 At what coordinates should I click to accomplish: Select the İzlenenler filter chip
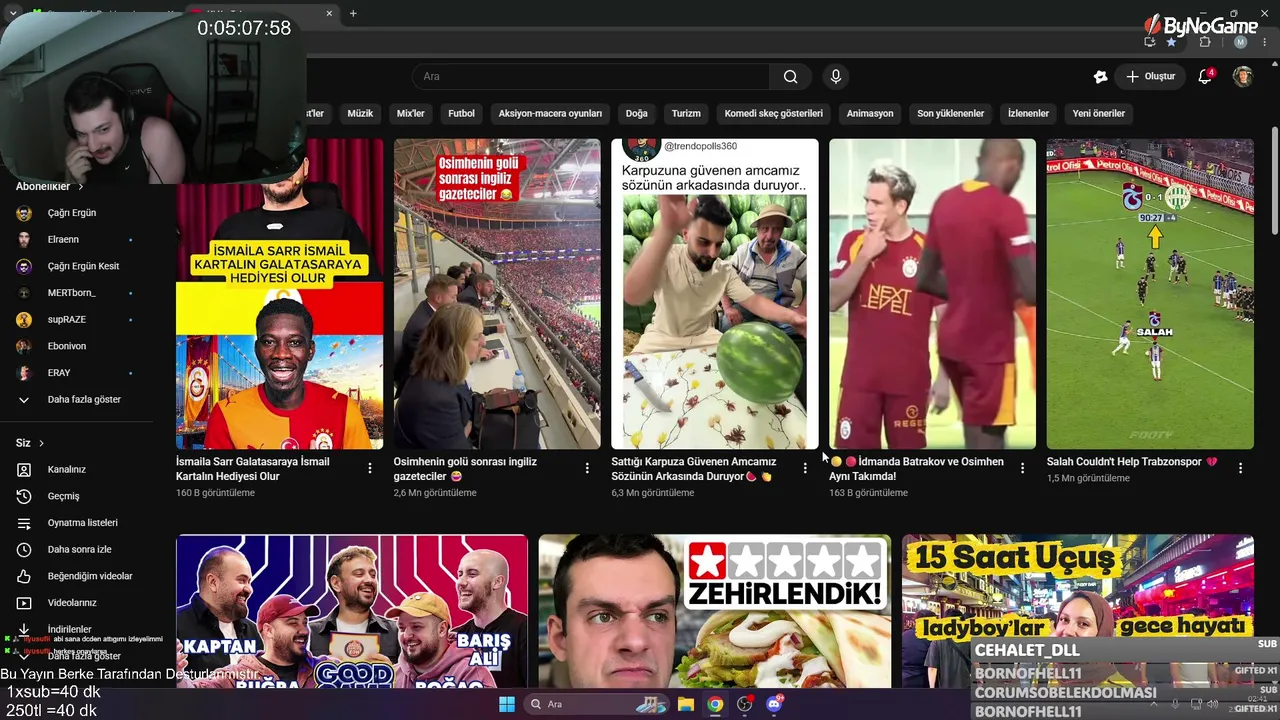coord(1028,114)
